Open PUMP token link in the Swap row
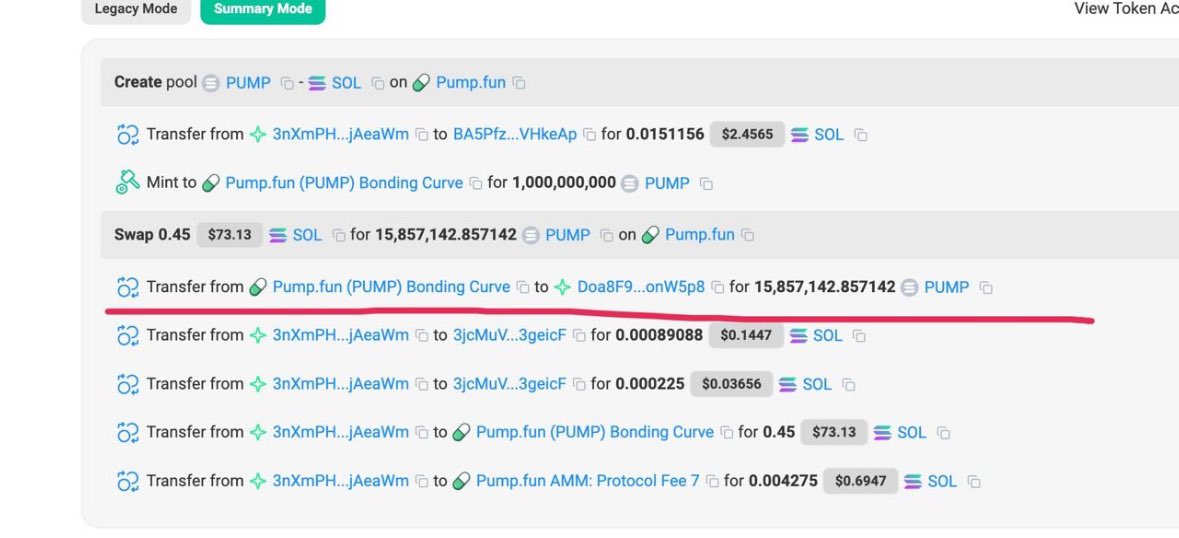The width and height of the screenshot is (1179, 538). click(x=568, y=234)
